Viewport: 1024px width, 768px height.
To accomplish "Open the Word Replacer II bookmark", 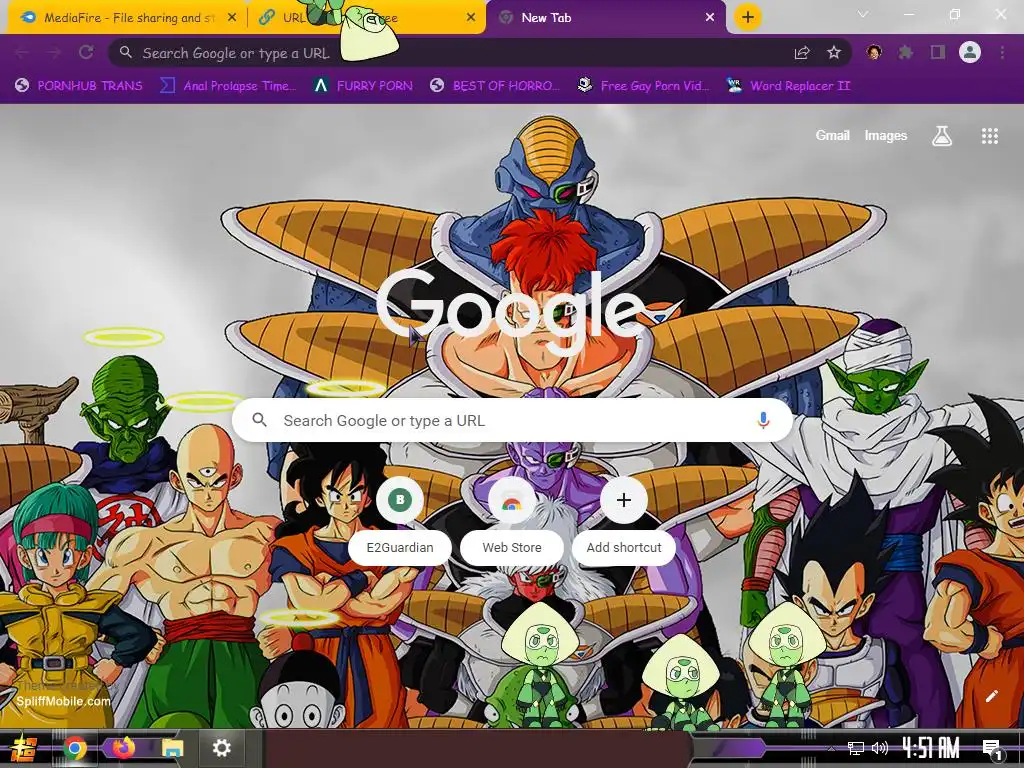I will click(789, 86).
